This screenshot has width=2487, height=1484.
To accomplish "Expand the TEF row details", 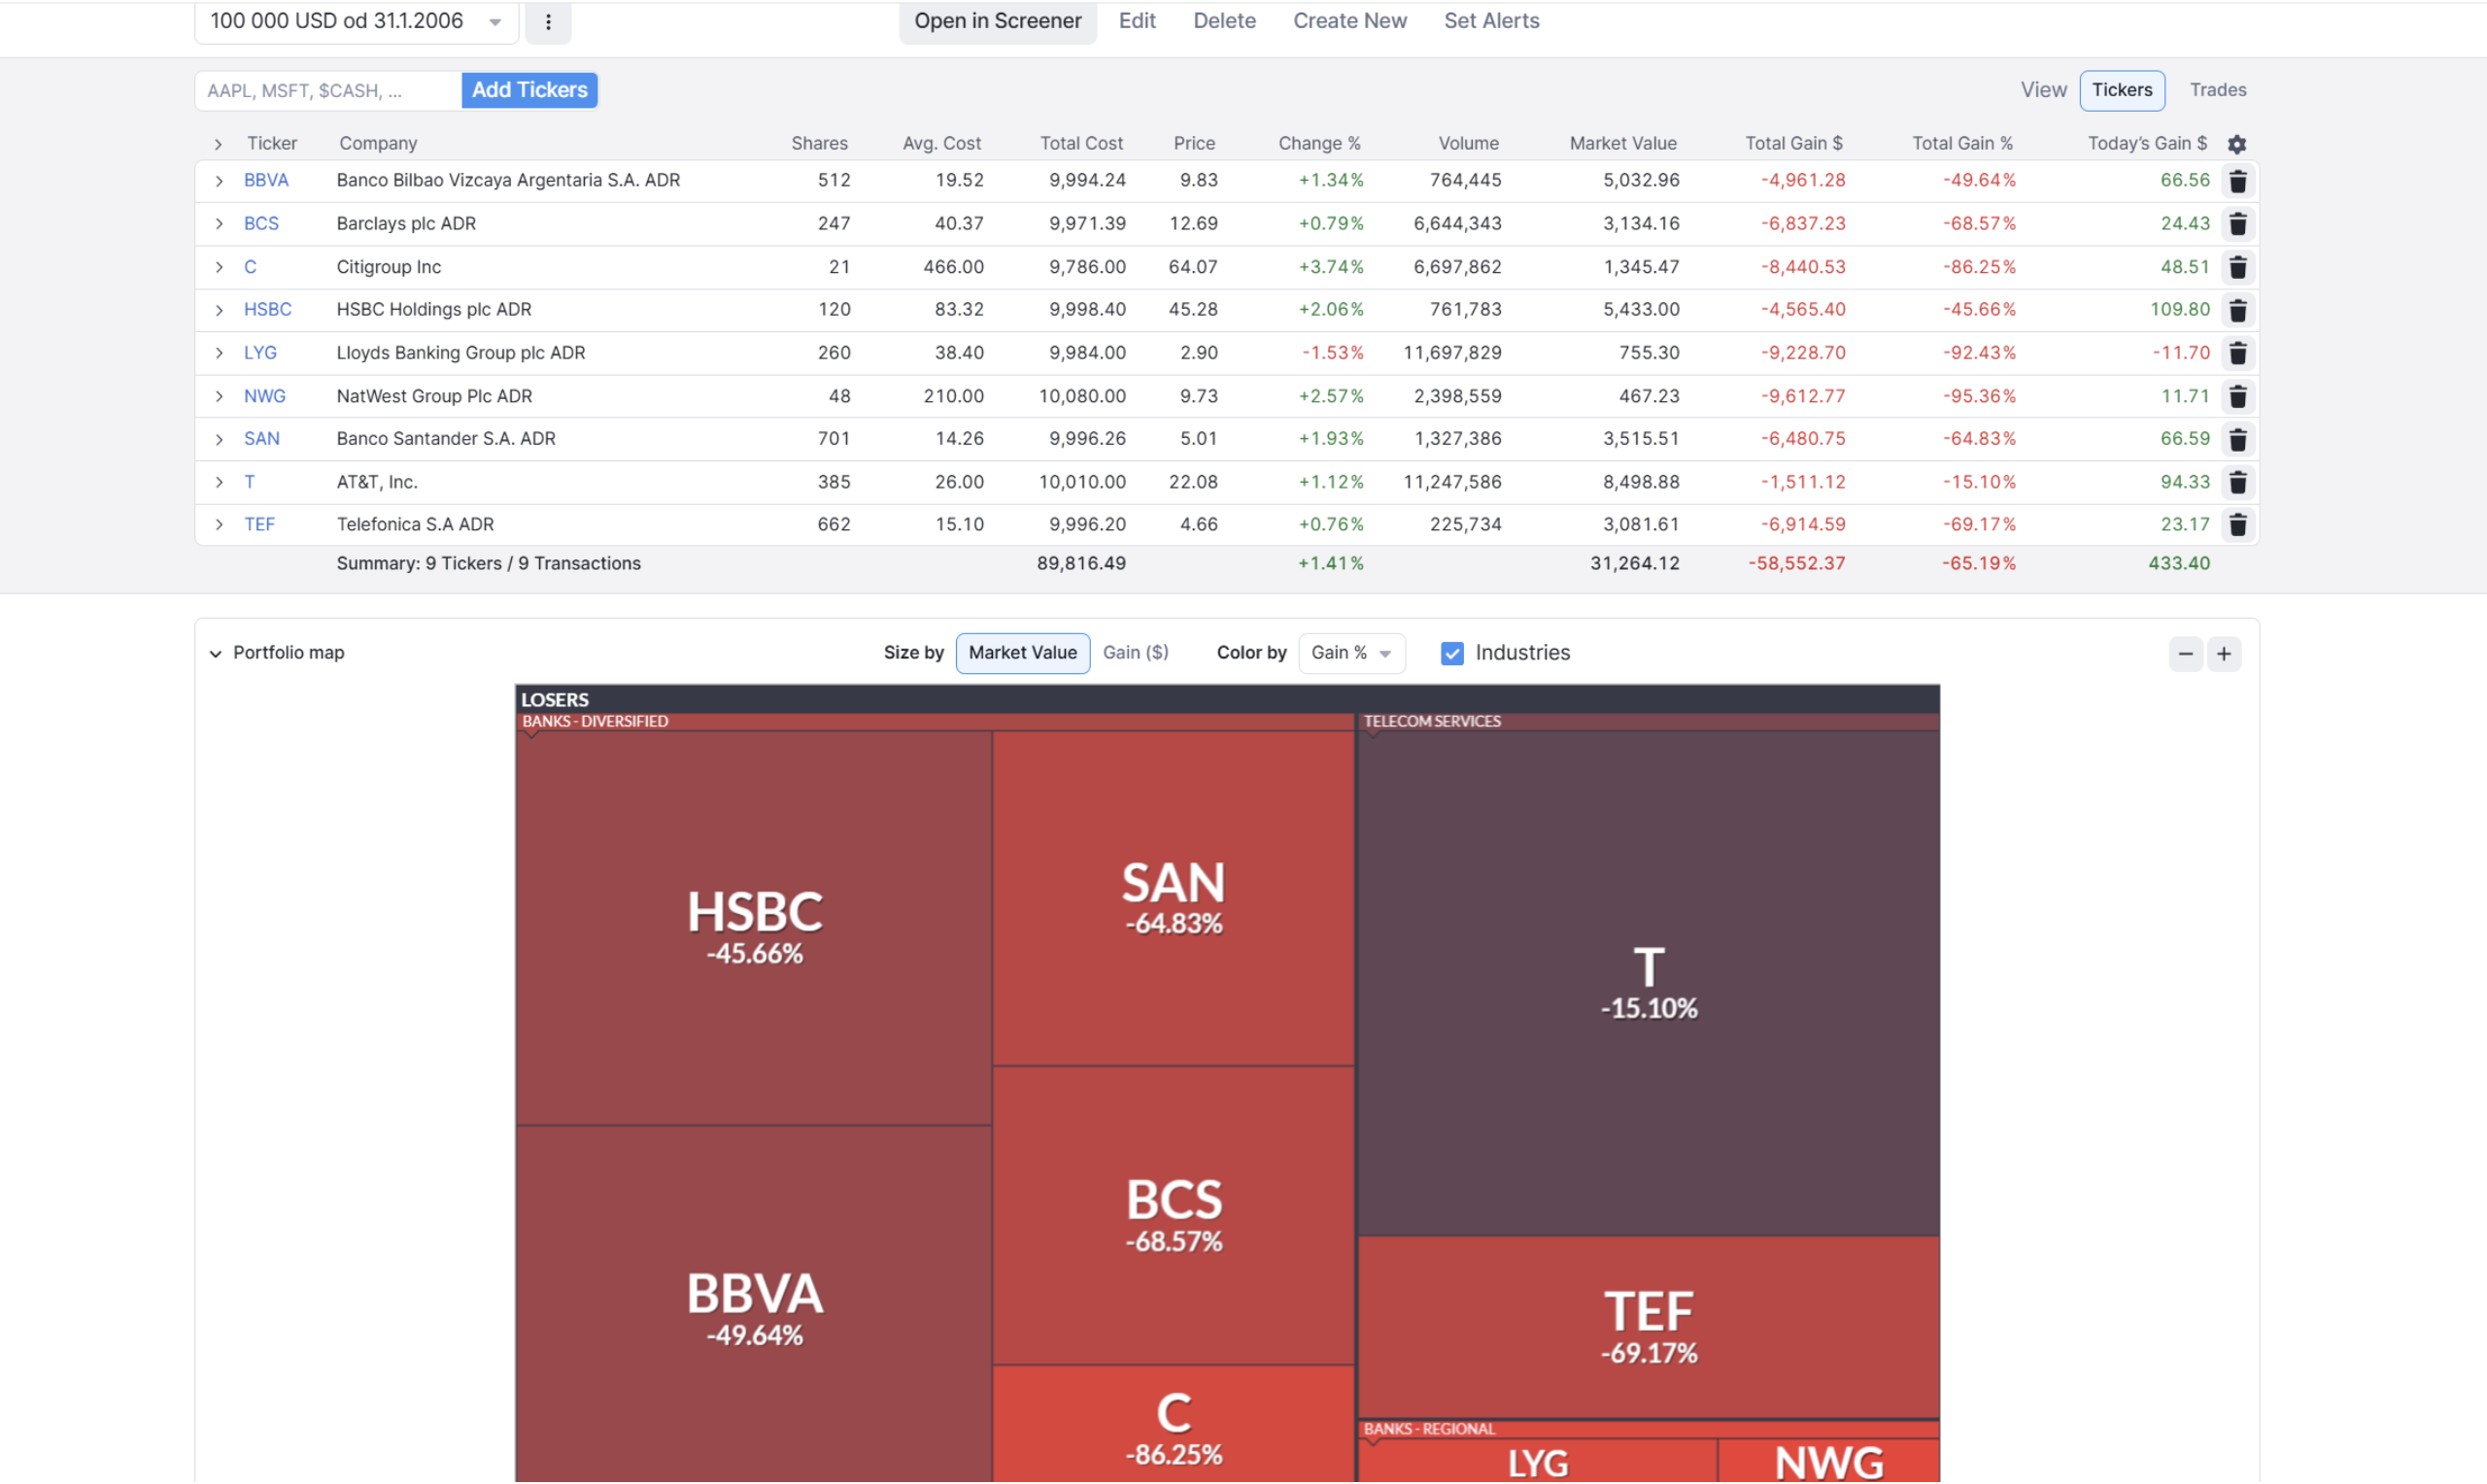I will (x=219, y=525).
